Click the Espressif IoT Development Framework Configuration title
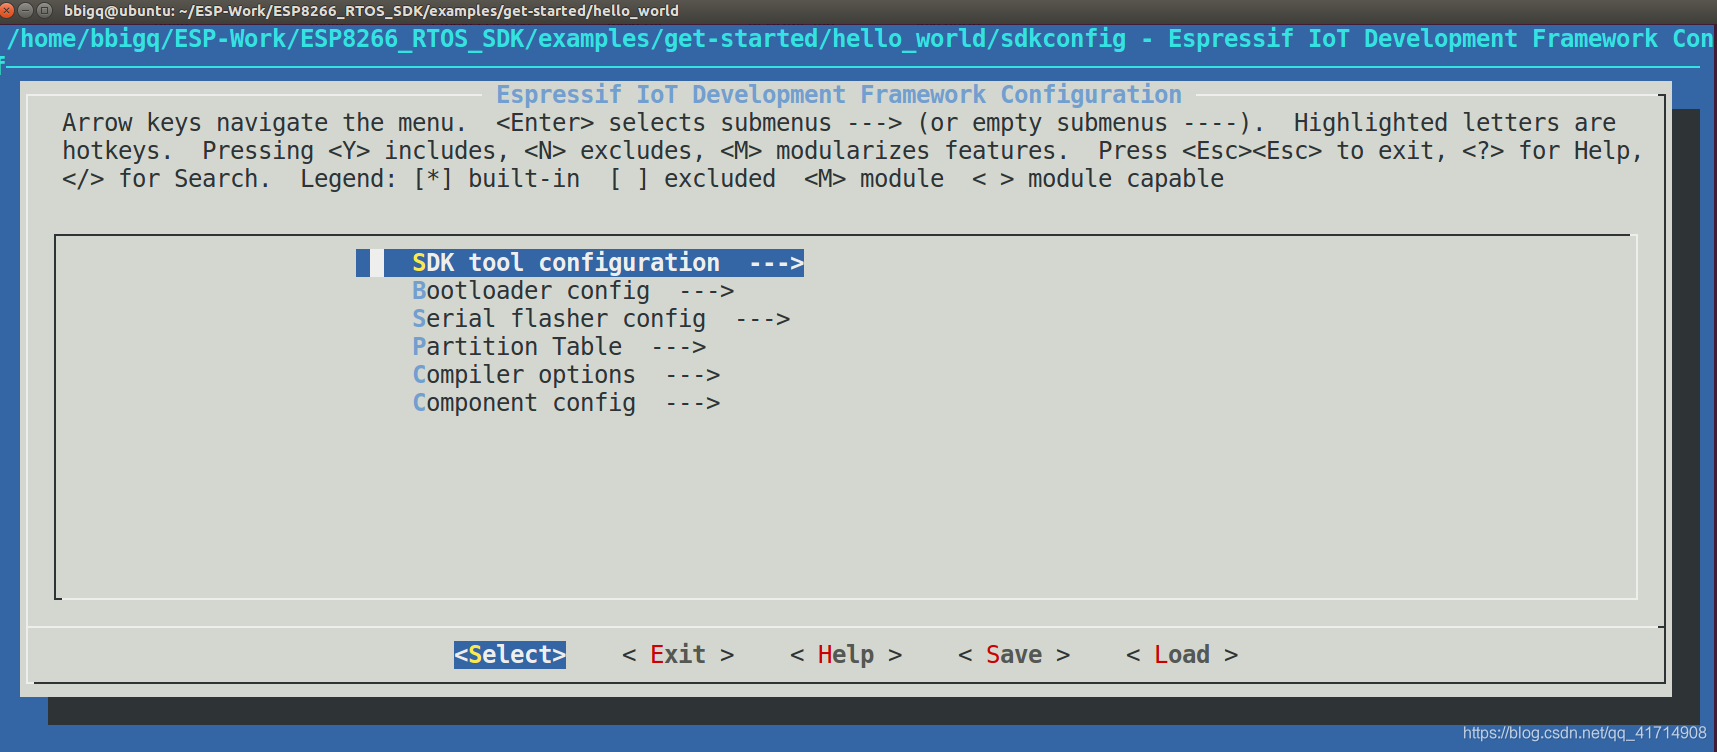 pos(839,95)
